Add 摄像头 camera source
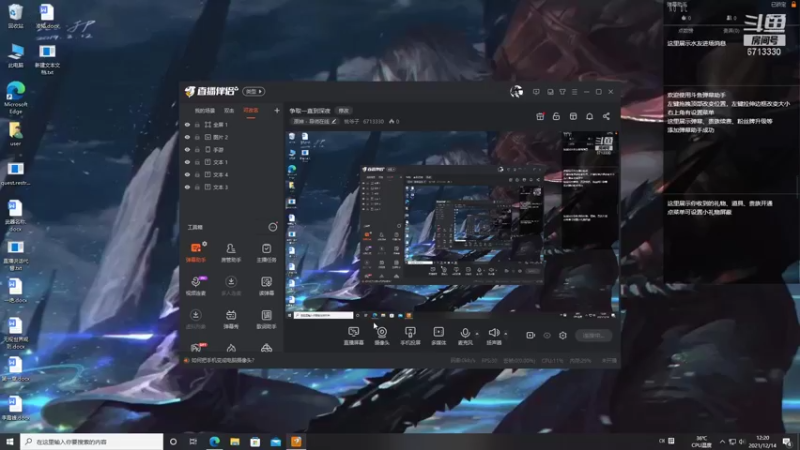 382,336
